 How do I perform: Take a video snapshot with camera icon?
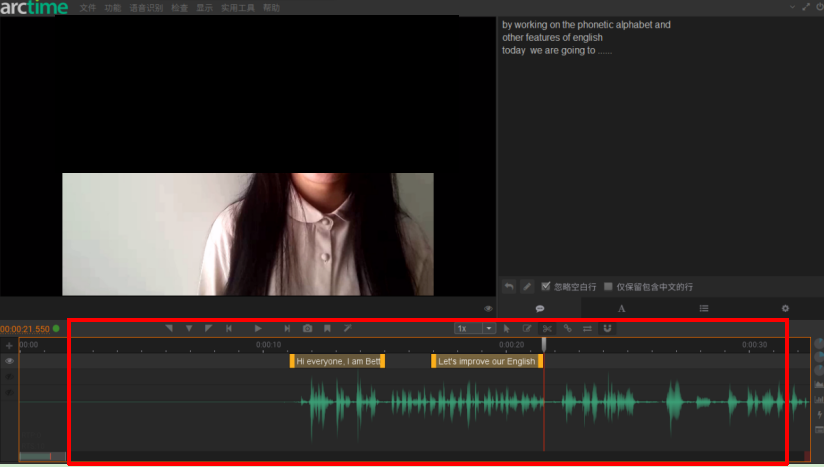pos(307,328)
